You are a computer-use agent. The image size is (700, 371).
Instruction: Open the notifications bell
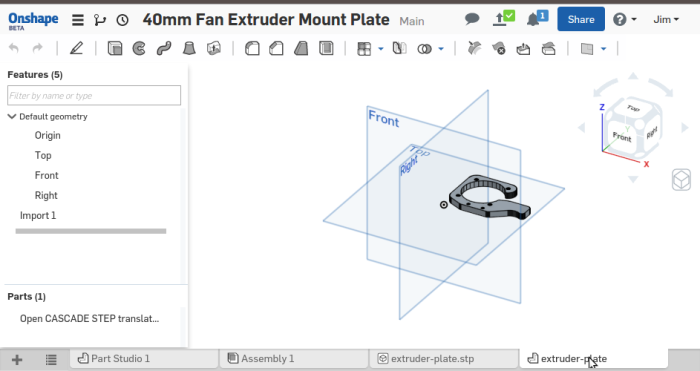537,18
